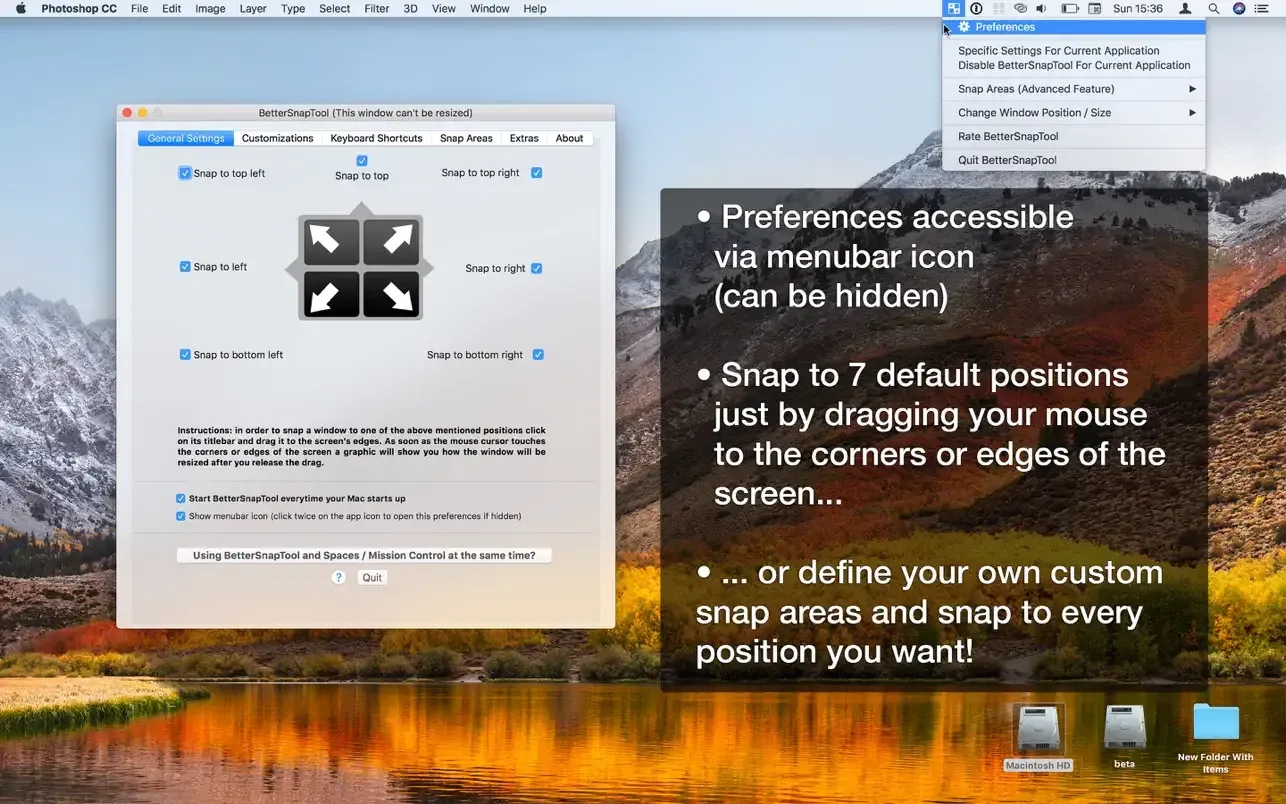The image size is (1286, 804).
Task: Disable Show menubar icon option
Action: (x=181, y=516)
